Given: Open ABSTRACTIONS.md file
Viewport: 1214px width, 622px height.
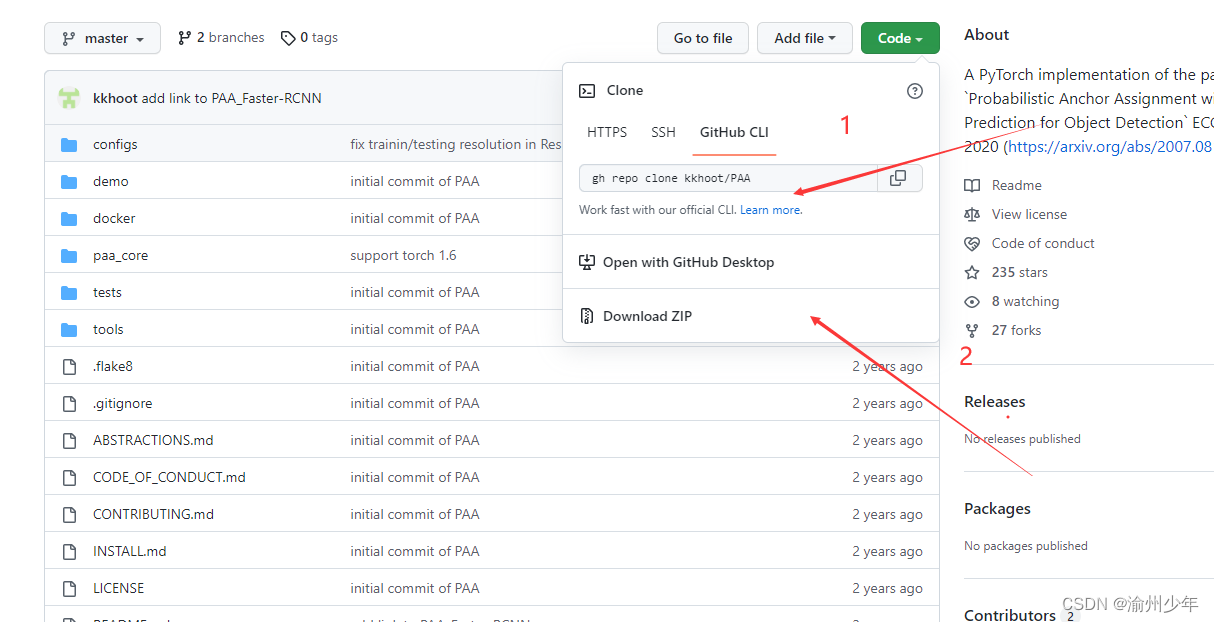Looking at the screenshot, I should (x=153, y=440).
